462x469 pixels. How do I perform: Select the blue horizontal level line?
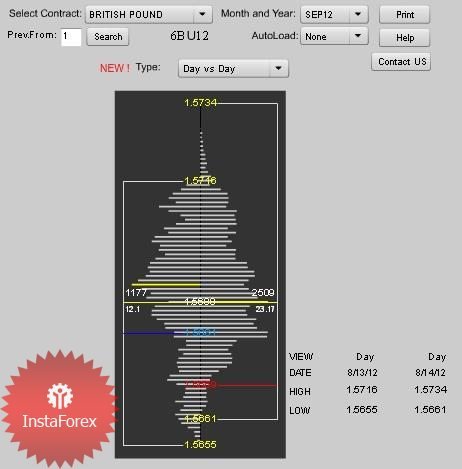149,333
